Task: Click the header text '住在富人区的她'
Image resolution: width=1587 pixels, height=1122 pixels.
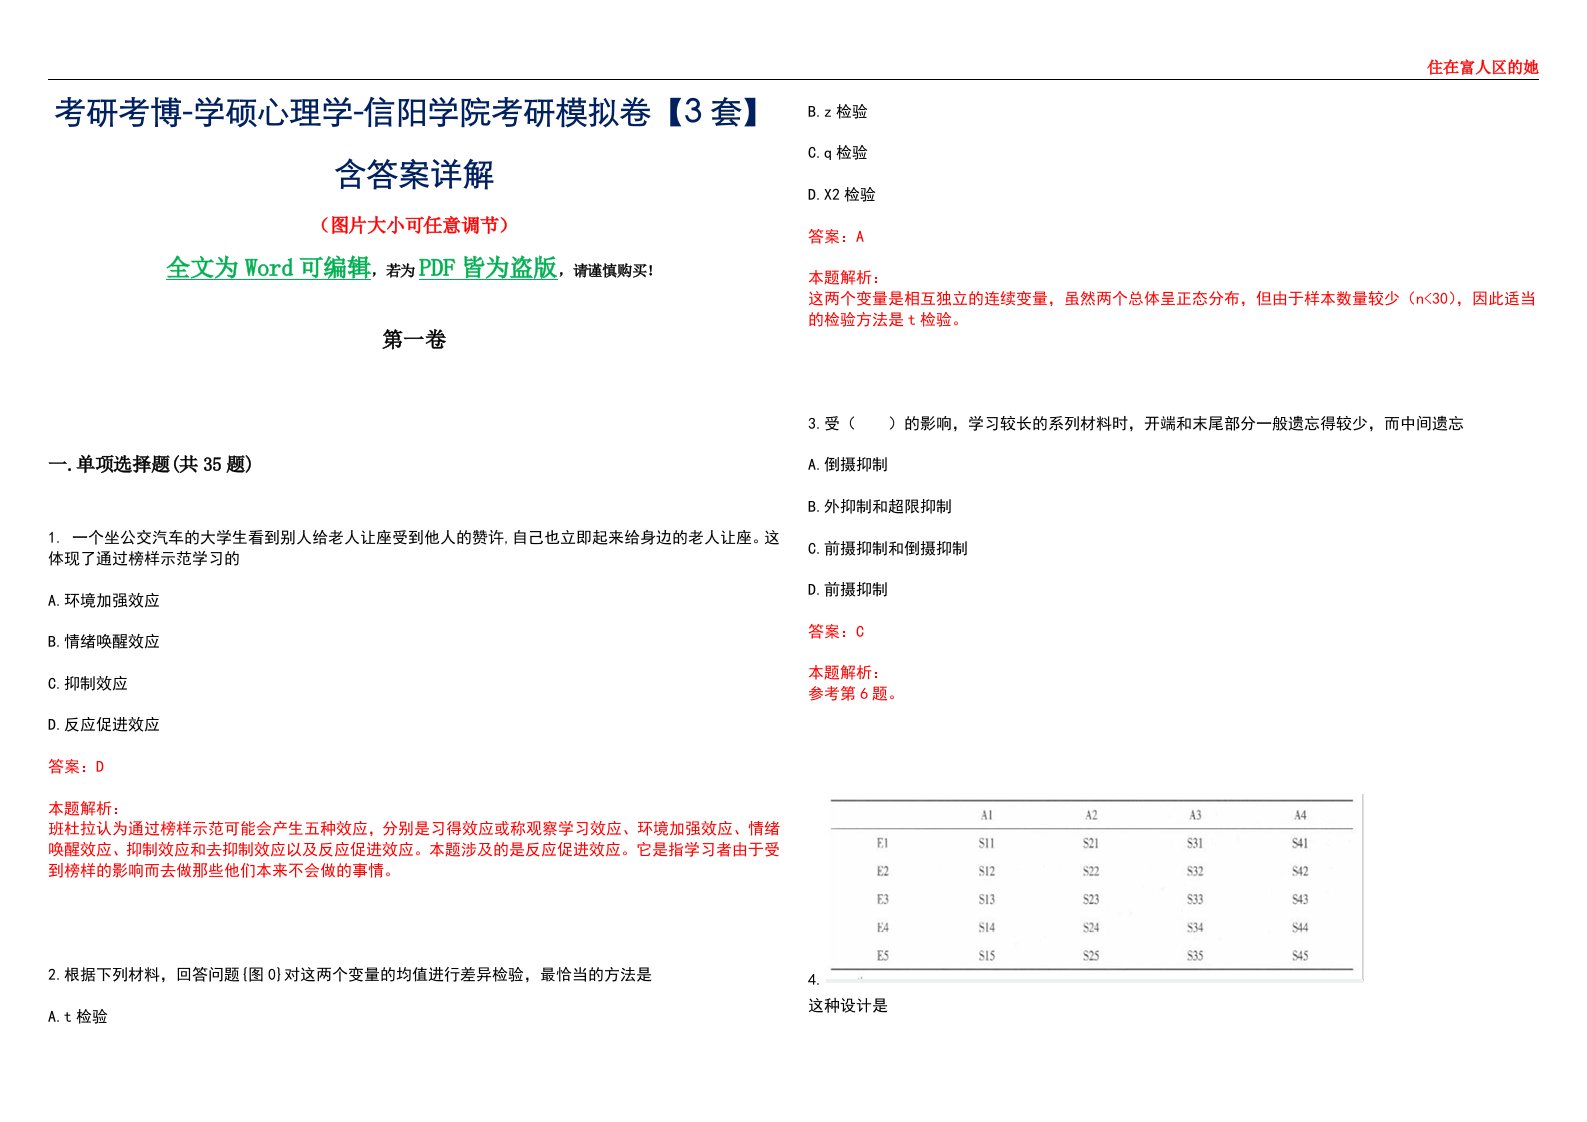Action: [x=1482, y=67]
